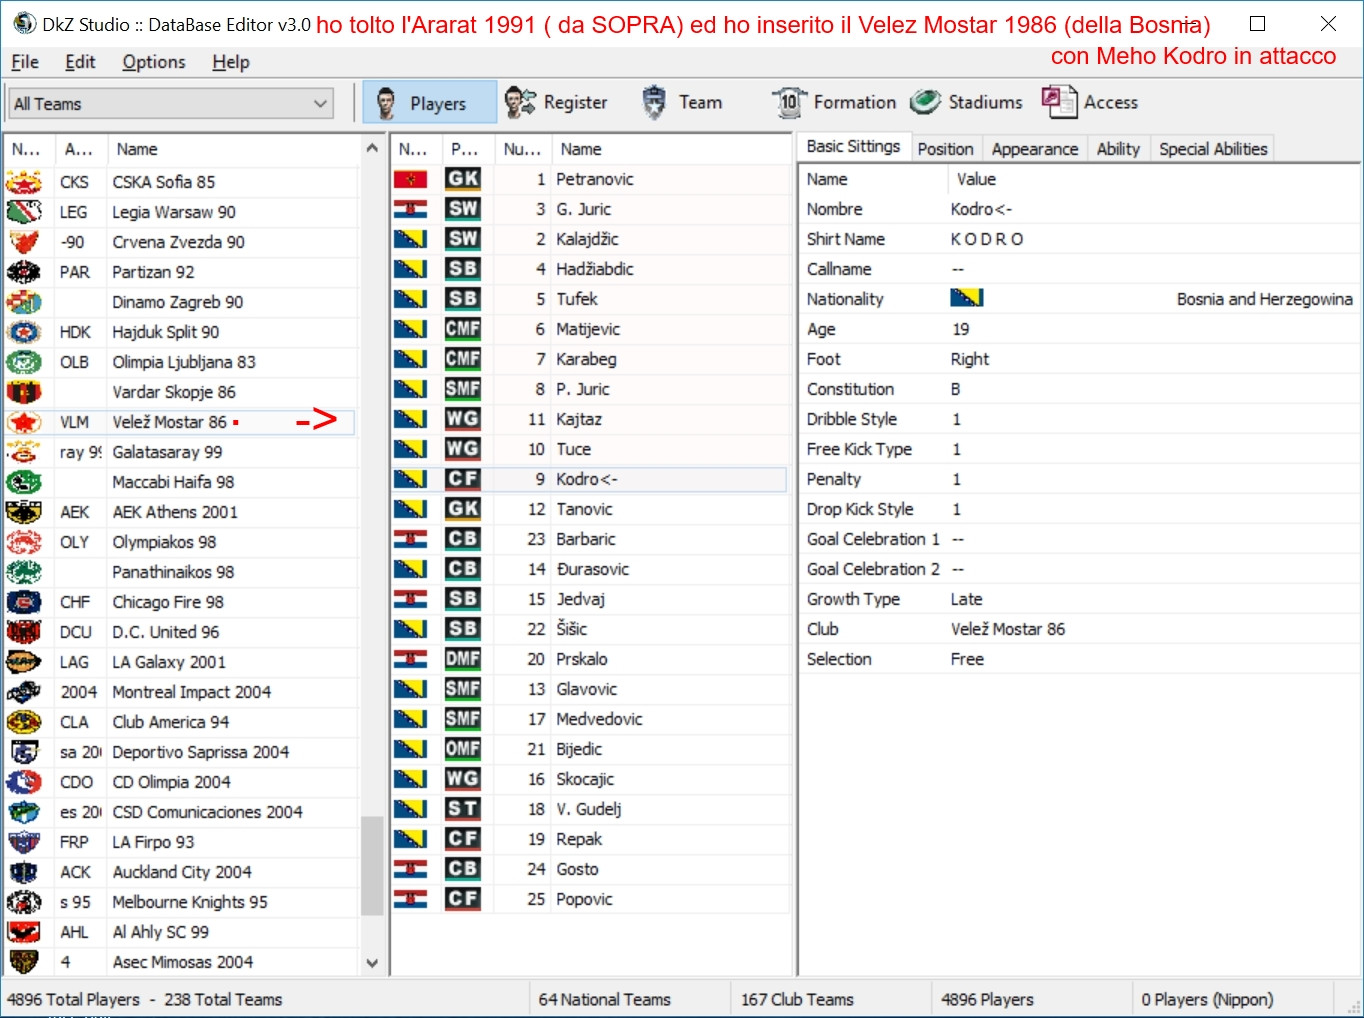Image resolution: width=1364 pixels, height=1018 pixels.
Task: Click the DMF position badge for Prskalo
Action: [x=463, y=659]
